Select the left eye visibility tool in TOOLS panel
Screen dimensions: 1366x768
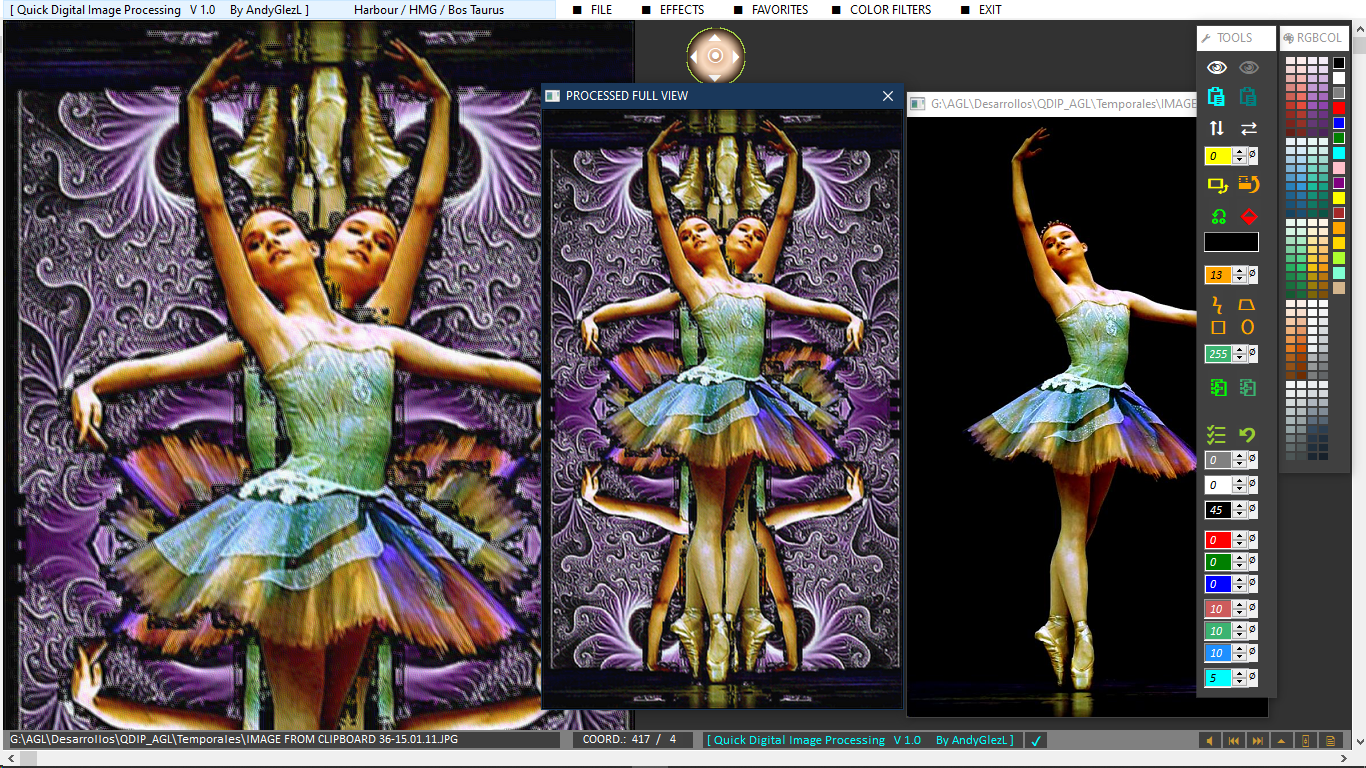[1216, 66]
